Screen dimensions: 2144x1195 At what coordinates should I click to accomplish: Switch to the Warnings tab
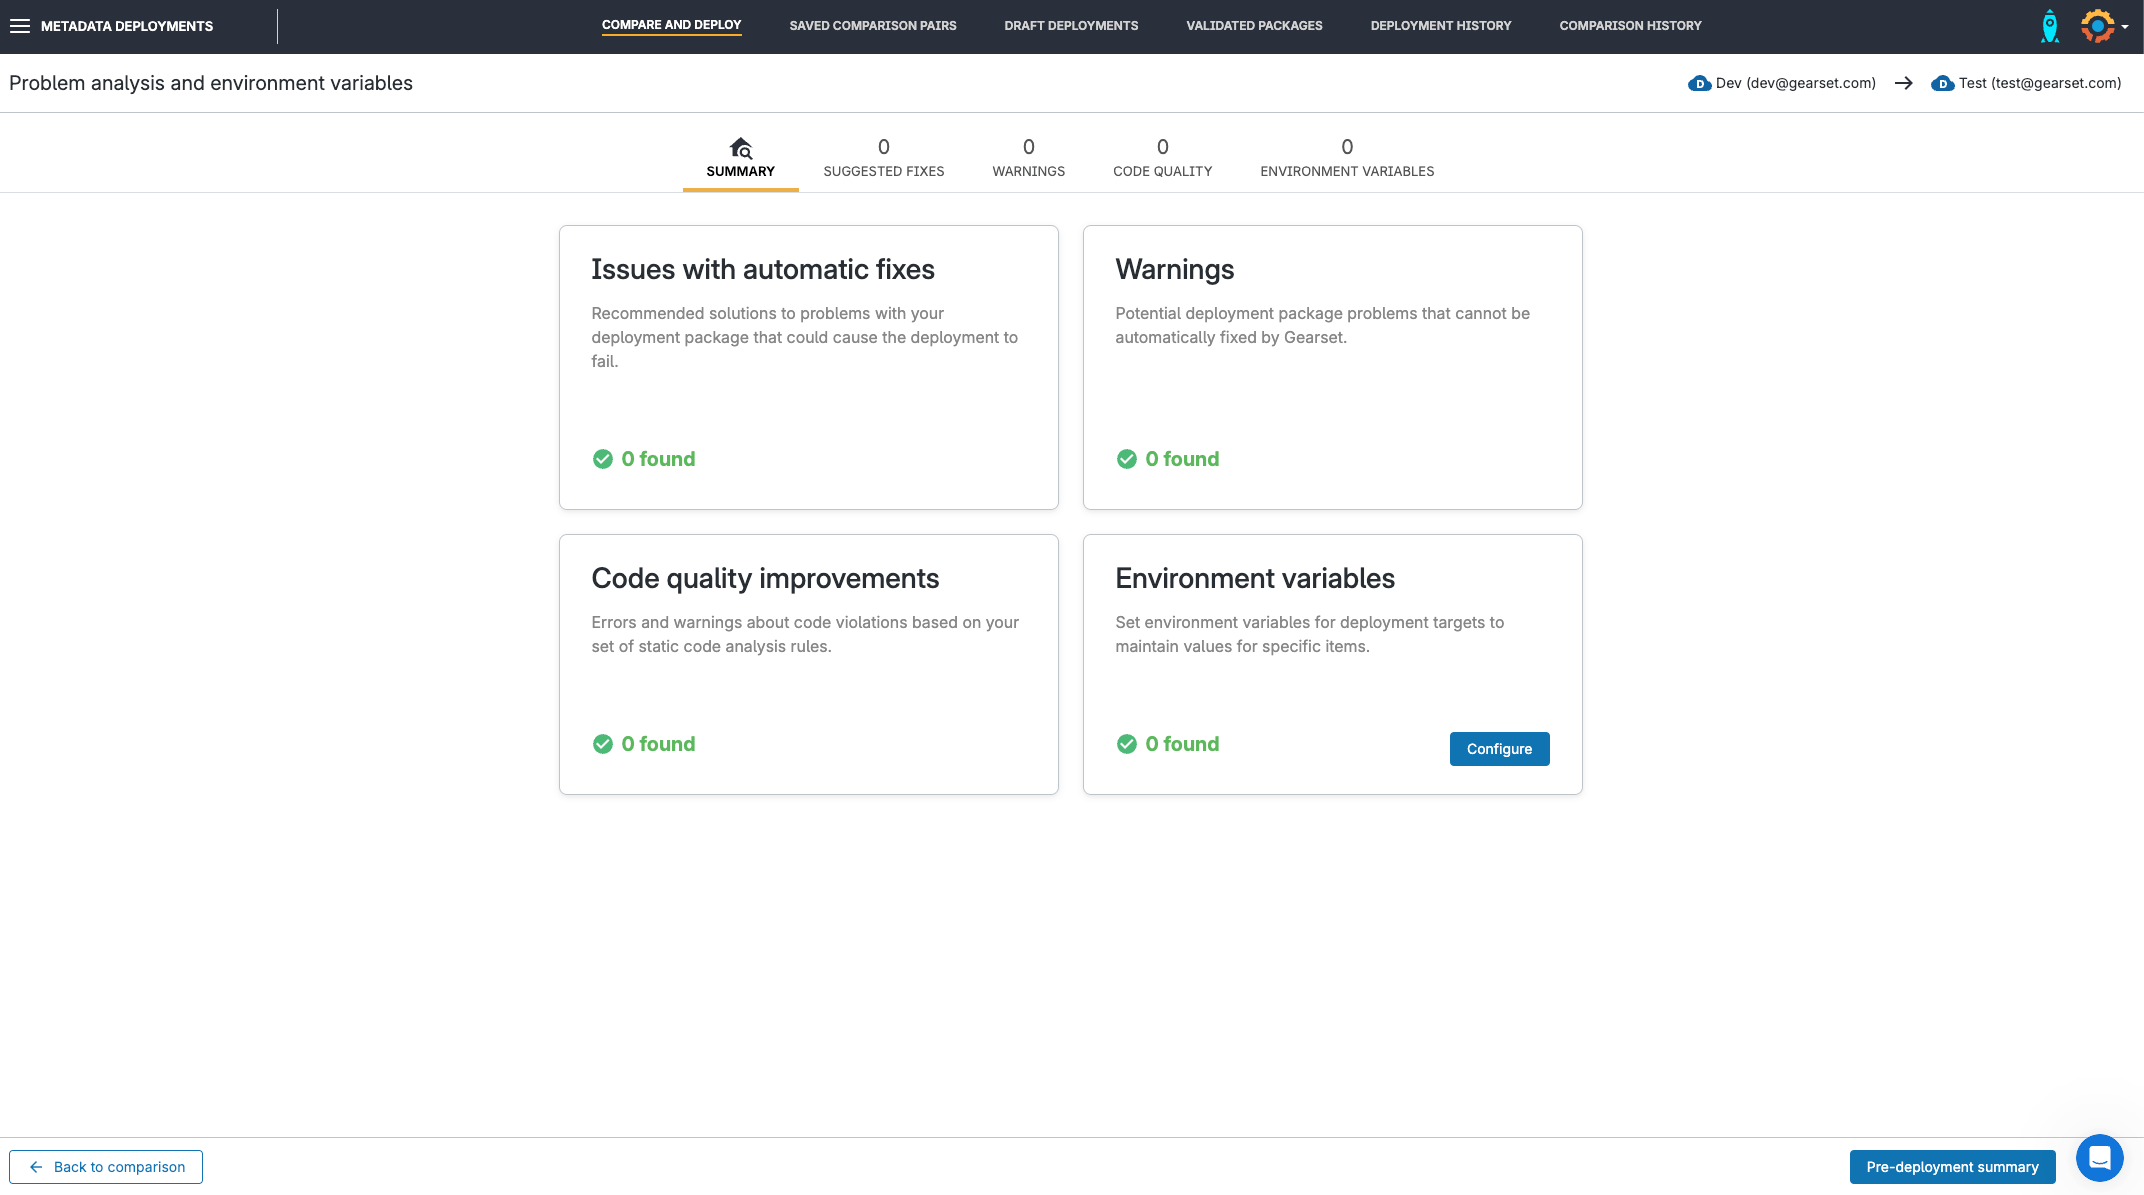click(1028, 158)
